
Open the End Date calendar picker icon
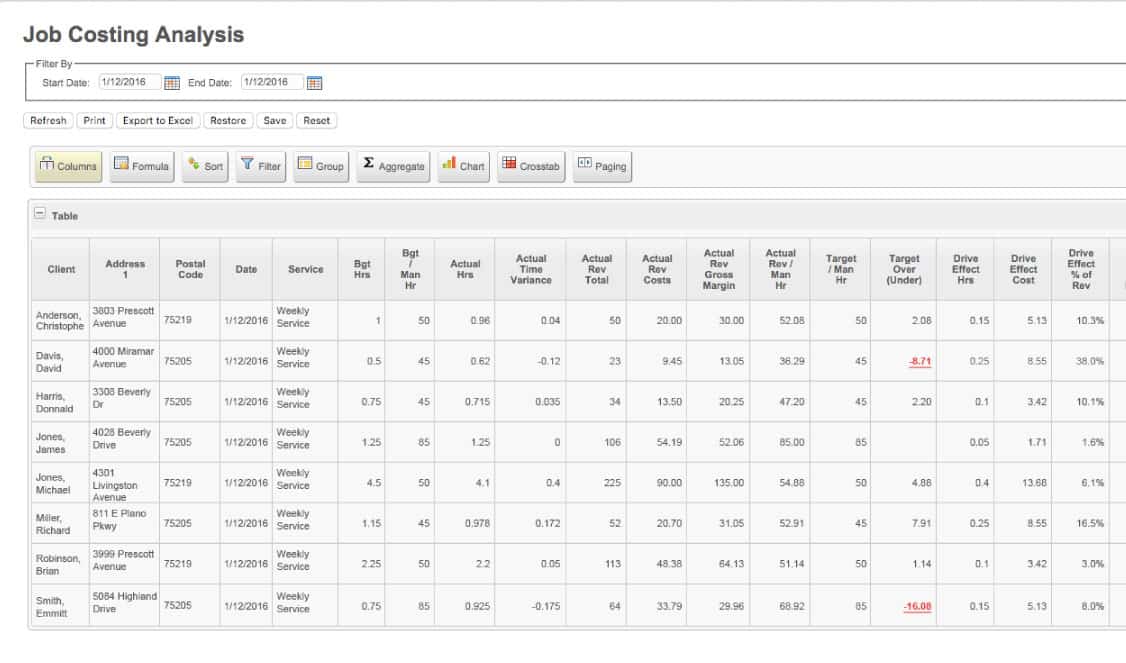coord(315,83)
